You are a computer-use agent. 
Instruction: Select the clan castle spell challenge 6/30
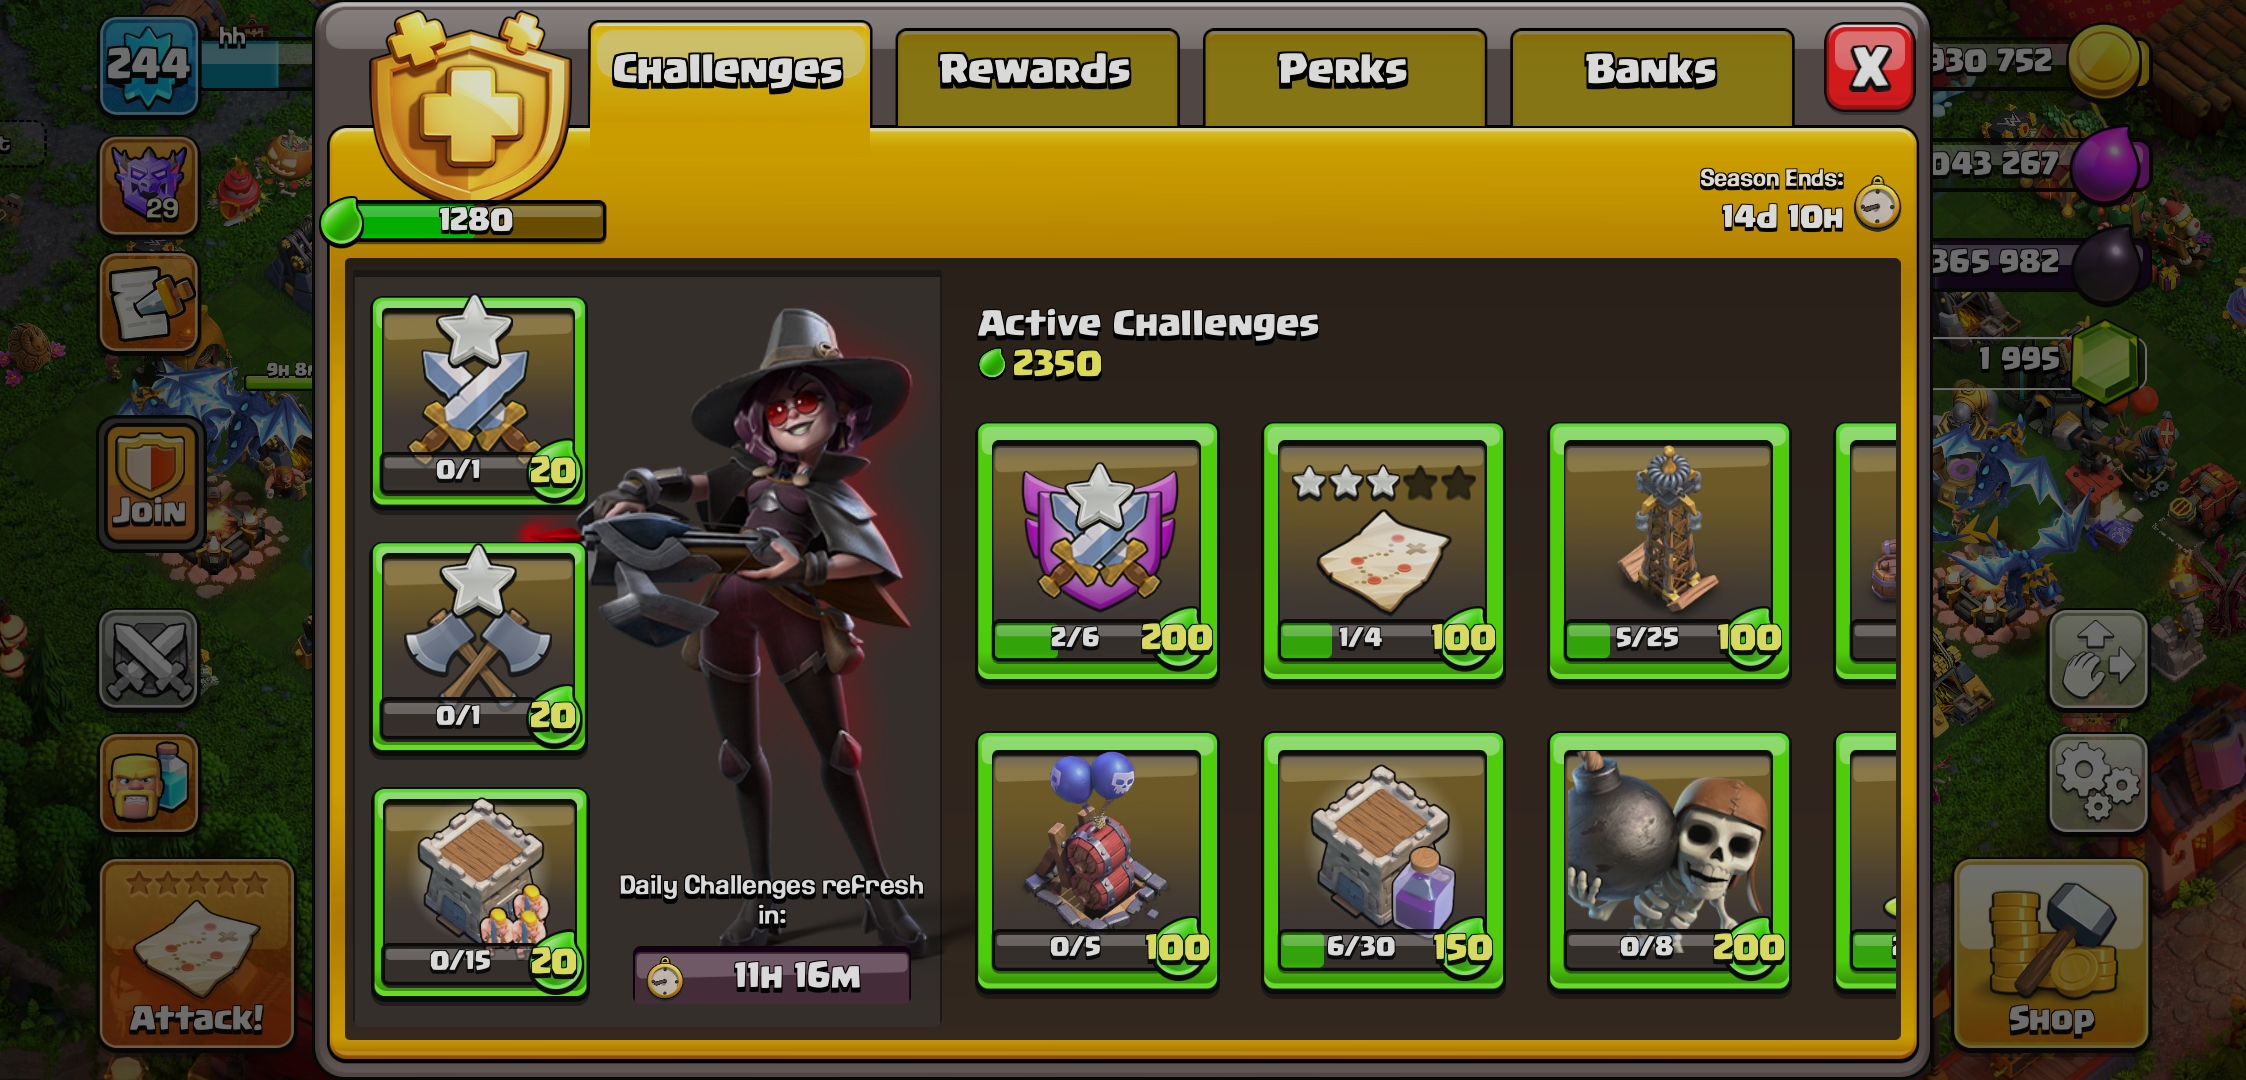(x=1383, y=861)
